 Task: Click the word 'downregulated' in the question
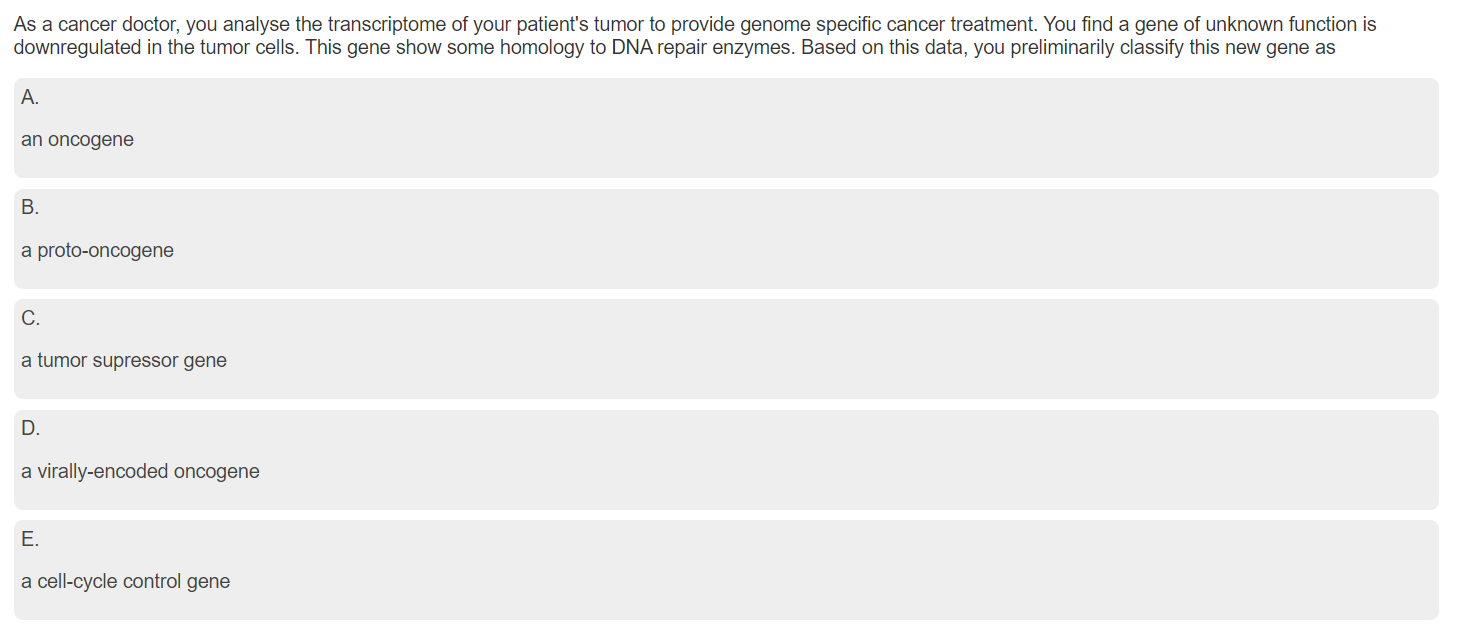(75, 48)
